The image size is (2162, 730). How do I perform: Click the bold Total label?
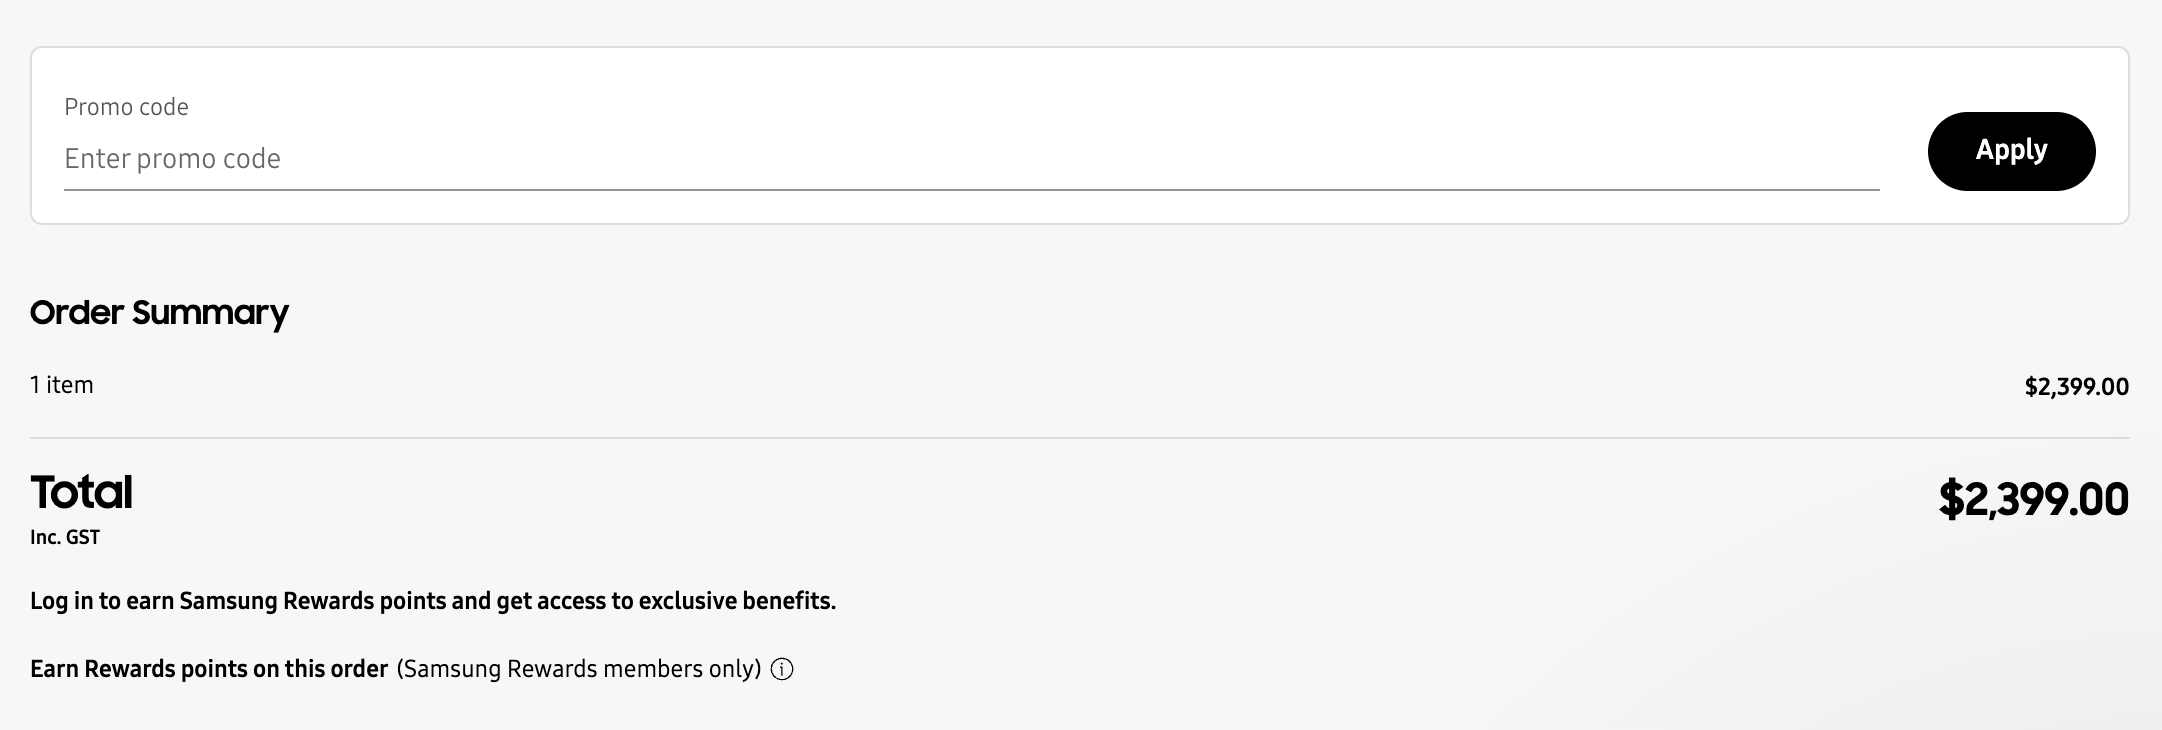click(x=82, y=492)
